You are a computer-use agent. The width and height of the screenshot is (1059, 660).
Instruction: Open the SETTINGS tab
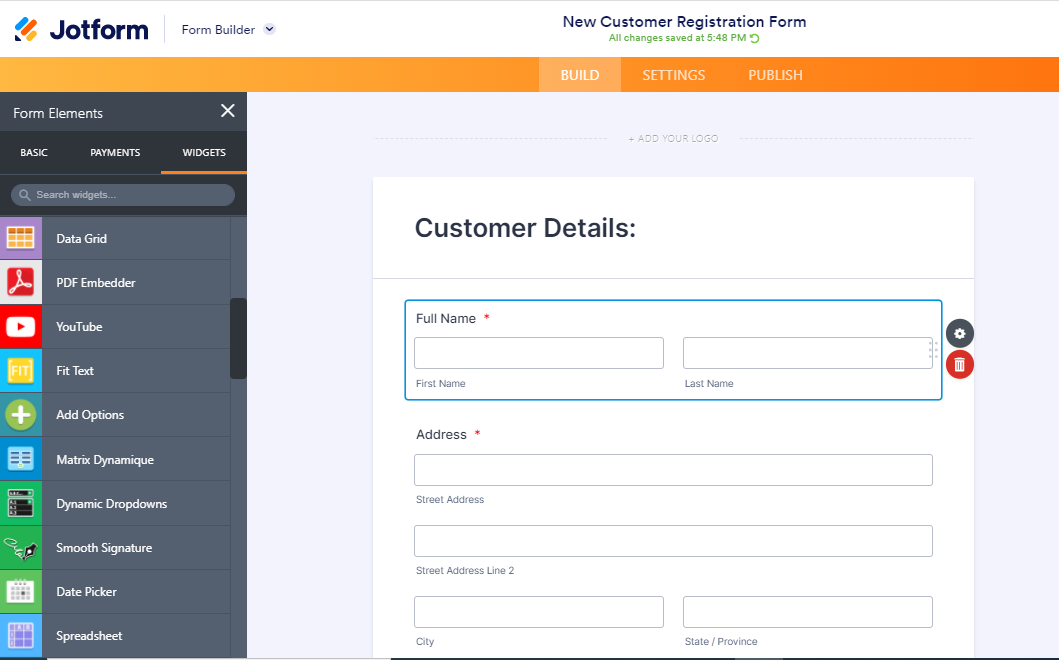pyautogui.click(x=673, y=75)
